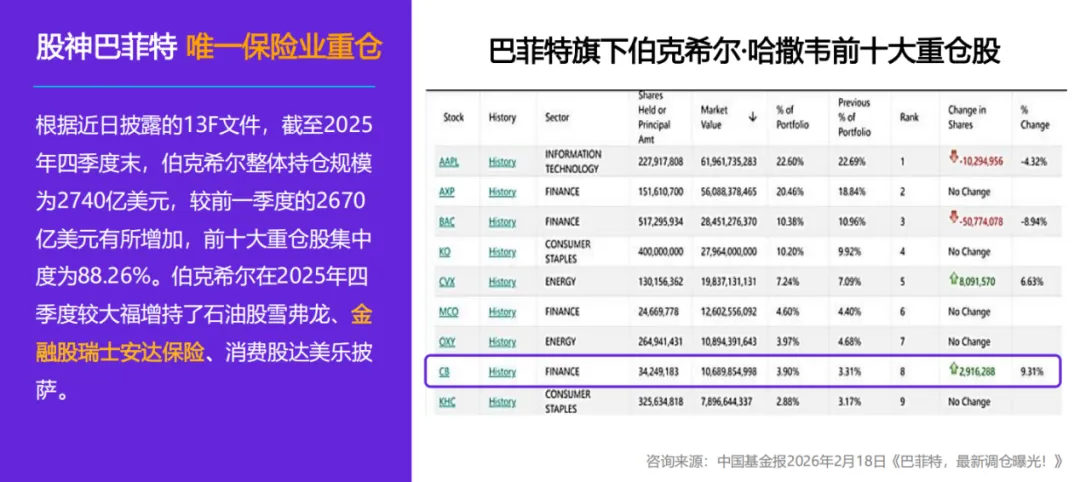1080x482 pixels.
Task: Click the sort arrow beside Market Value
Action: (x=753, y=117)
